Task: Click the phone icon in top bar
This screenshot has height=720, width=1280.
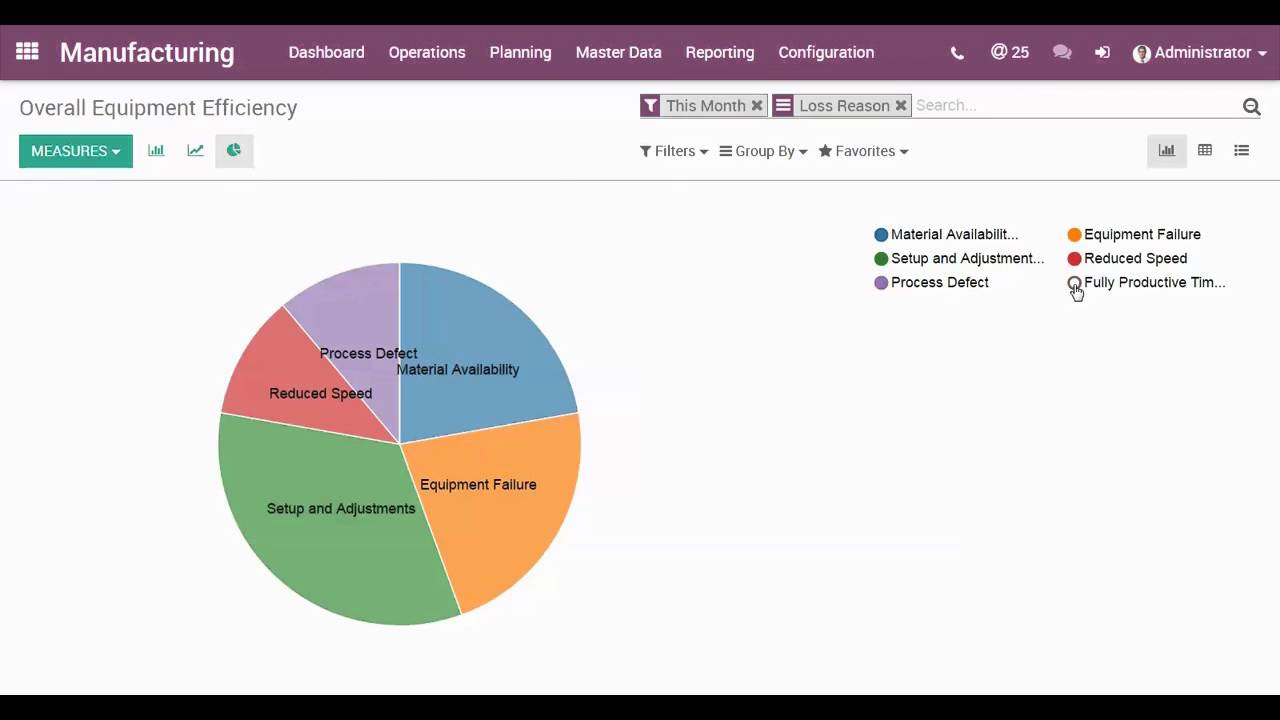Action: pyautogui.click(x=957, y=53)
